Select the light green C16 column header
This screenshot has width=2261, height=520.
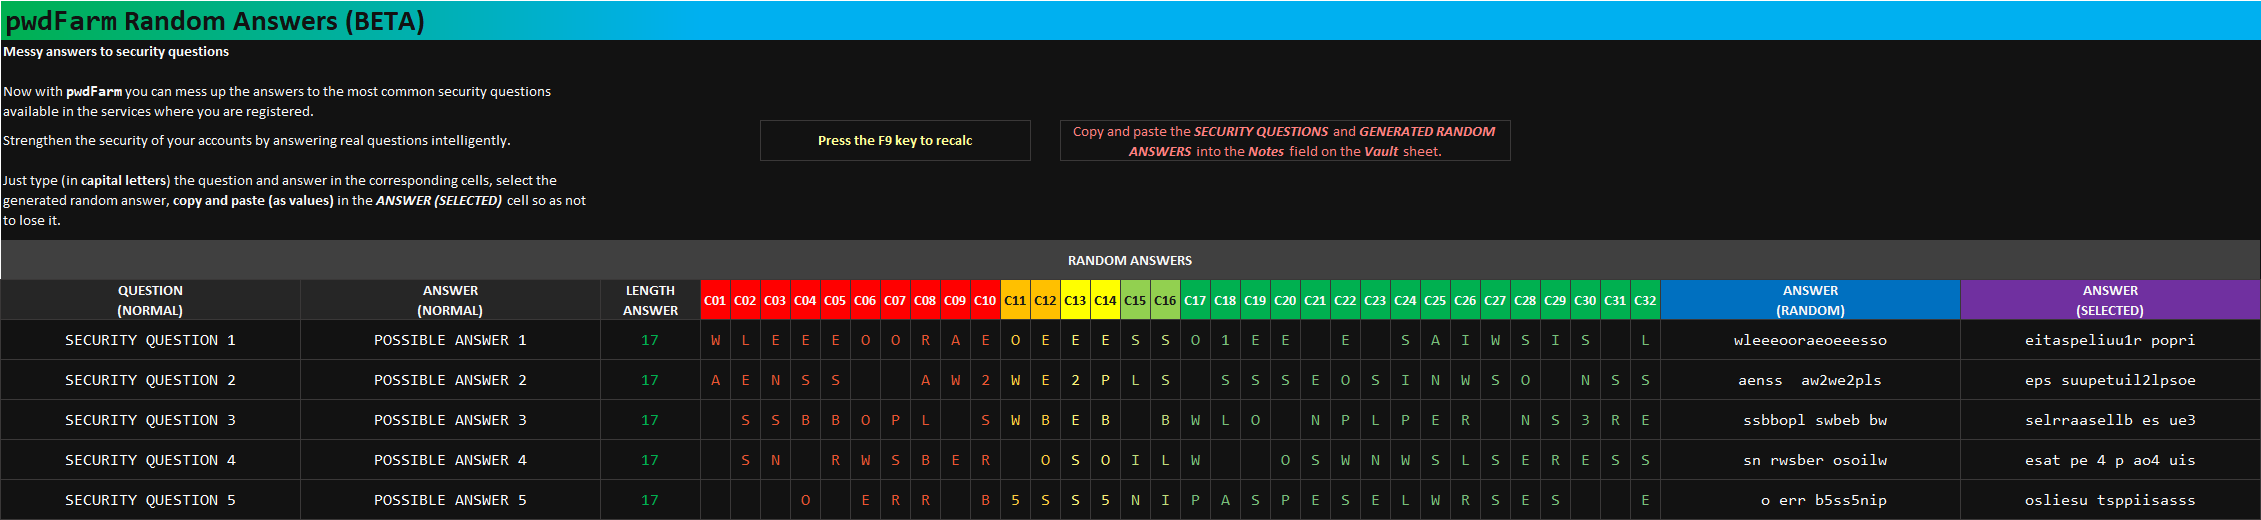pos(1165,300)
